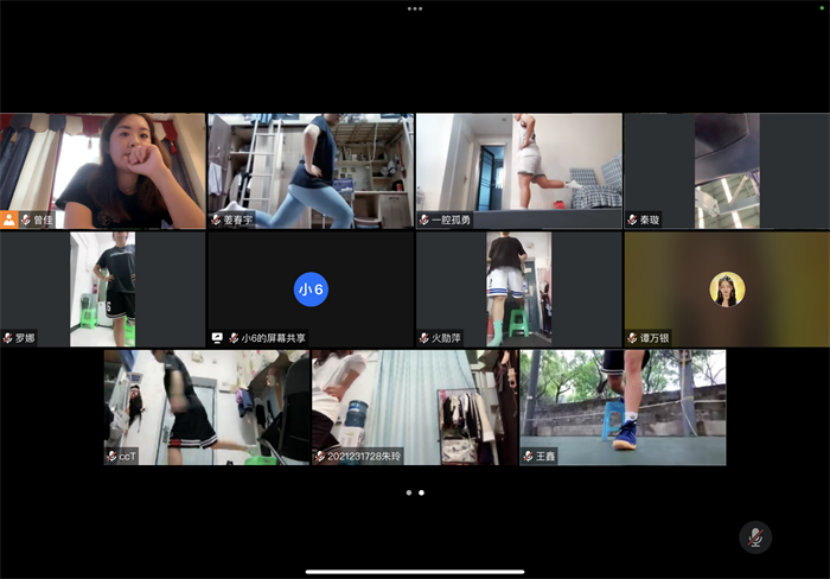Image resolution: width=831 pixels, height=579 pixels.
Task: Select 曾佳's video tile
Action: click(103, 165)
